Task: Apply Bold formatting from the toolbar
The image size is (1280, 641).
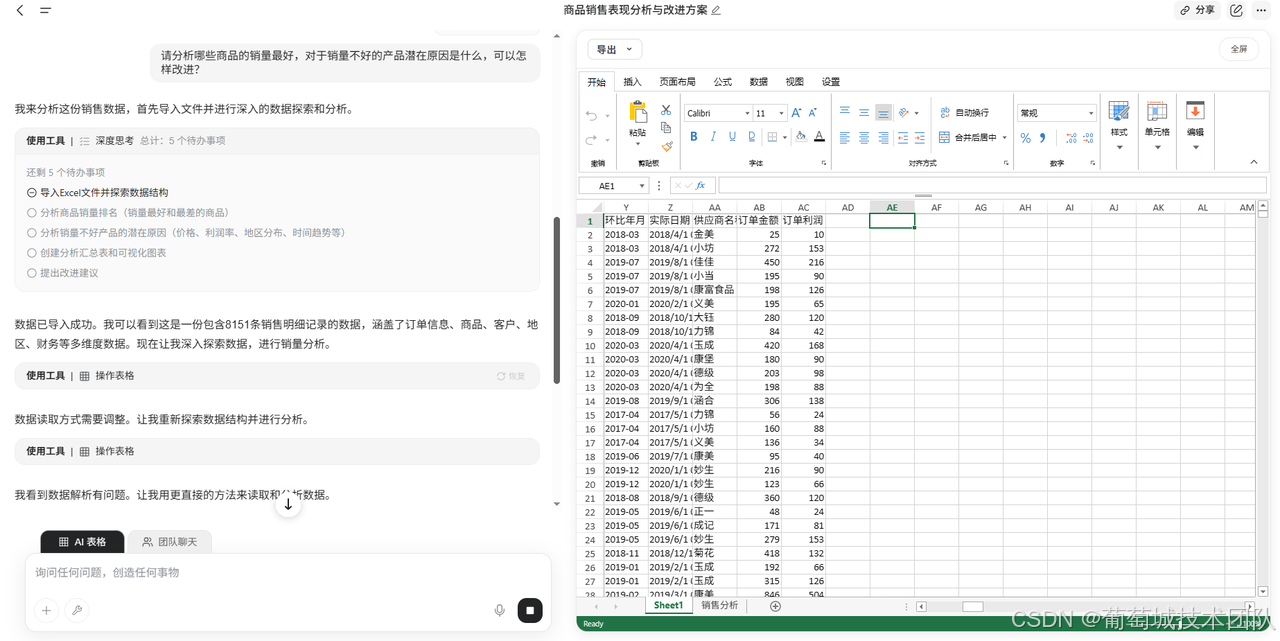Action: tap(694, 137)
